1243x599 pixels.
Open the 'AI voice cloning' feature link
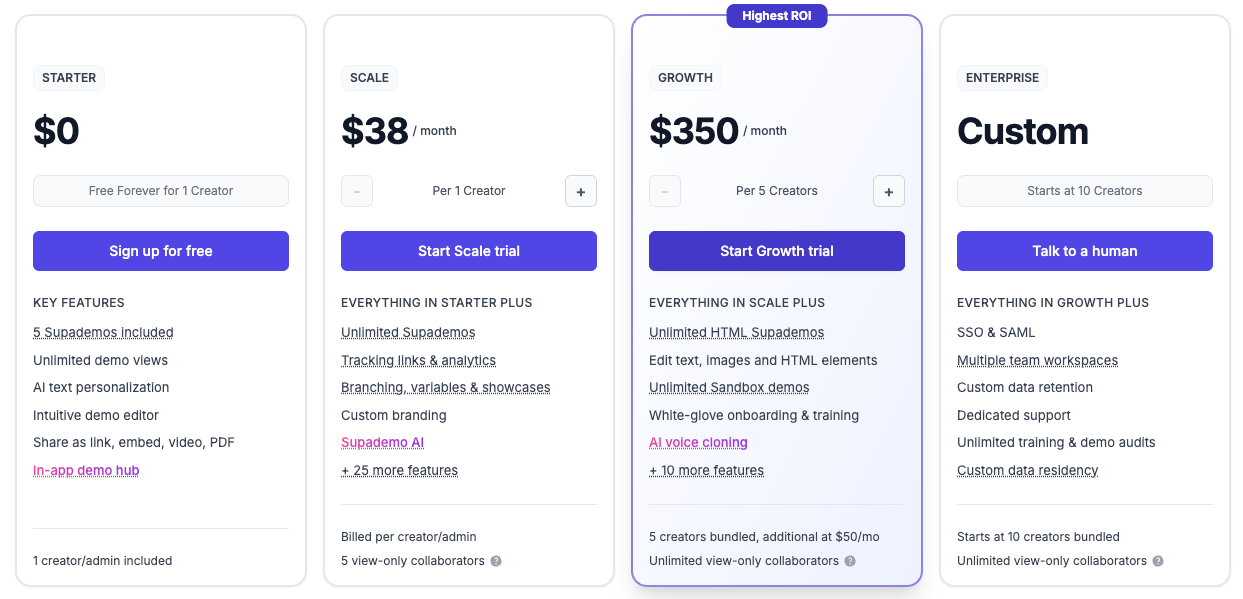(698, 442)
